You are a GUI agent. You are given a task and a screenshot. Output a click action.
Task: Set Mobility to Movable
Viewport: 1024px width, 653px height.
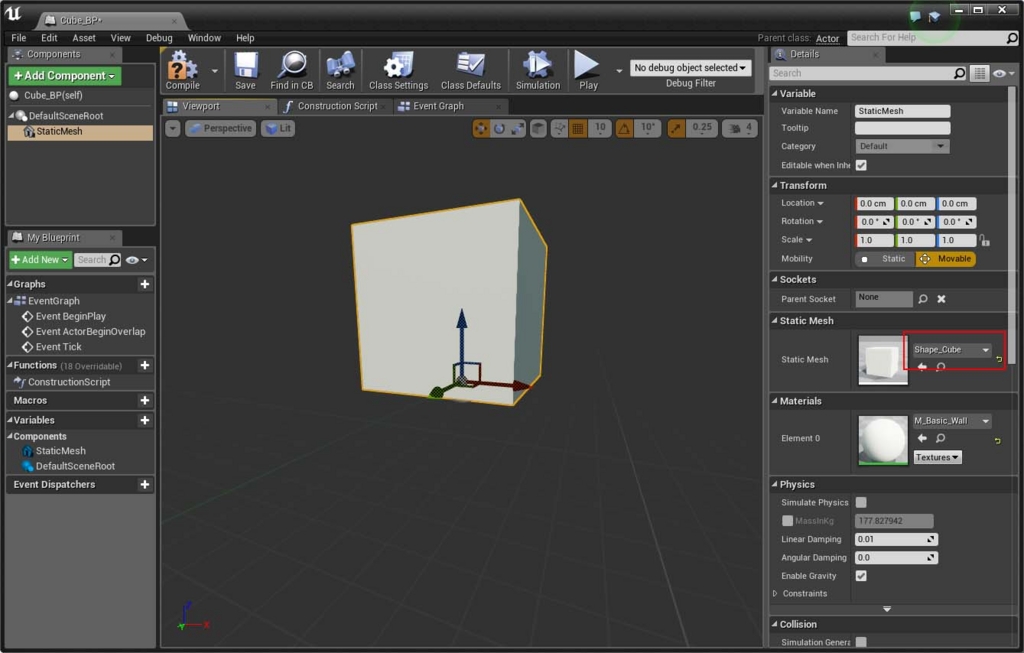(946, 259)
